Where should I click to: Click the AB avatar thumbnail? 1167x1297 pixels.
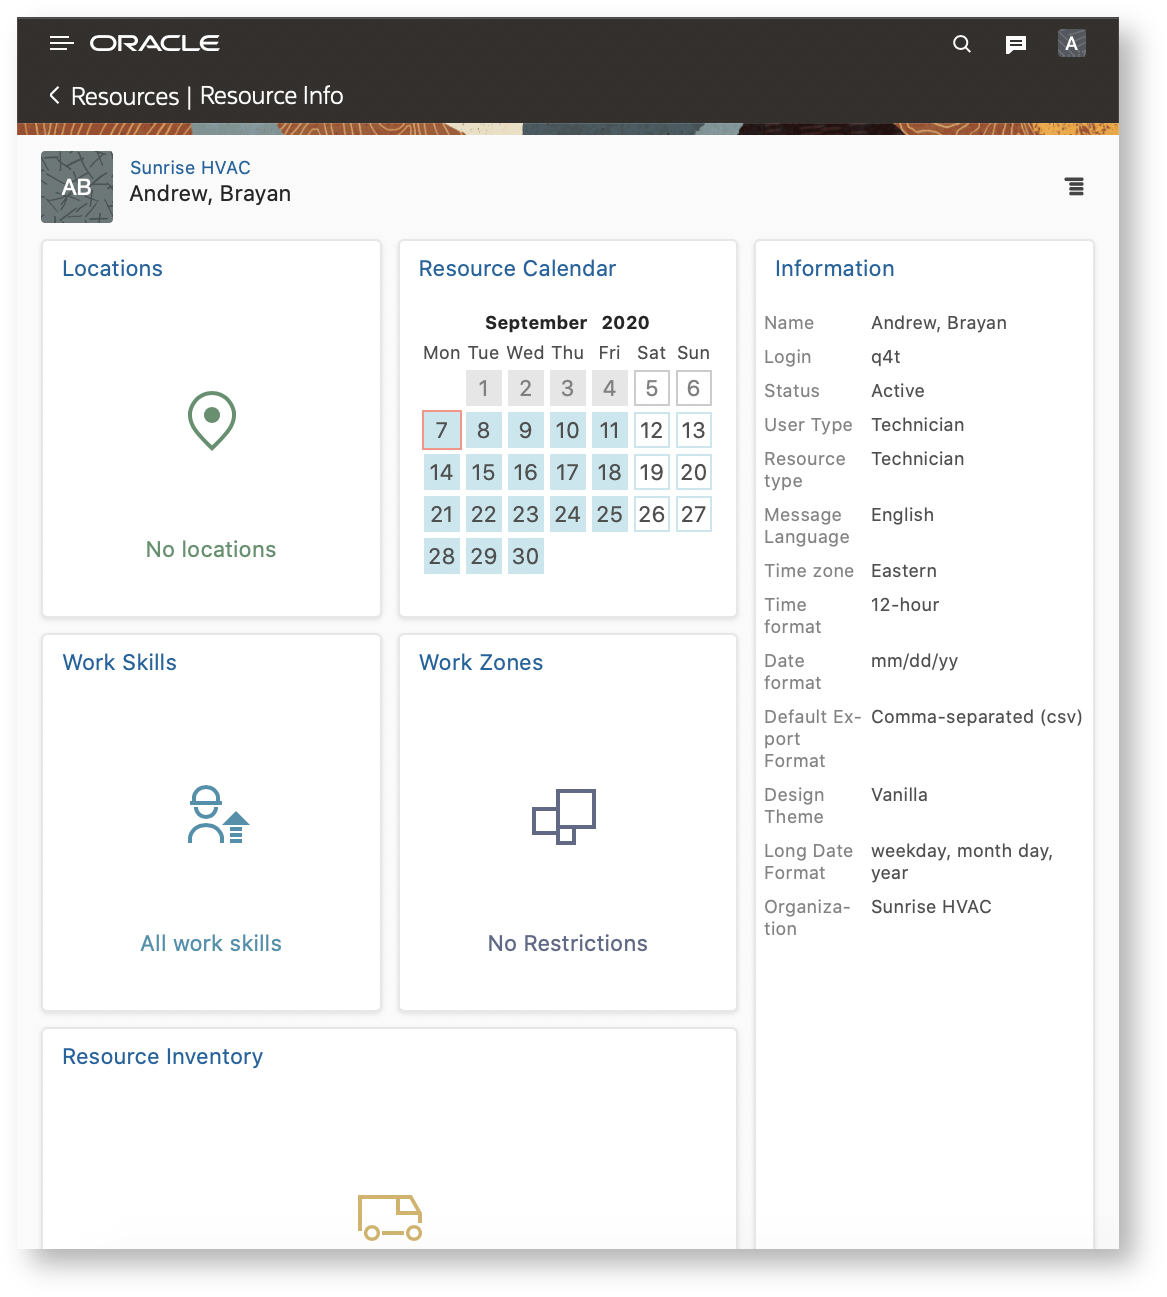[77, 187]
